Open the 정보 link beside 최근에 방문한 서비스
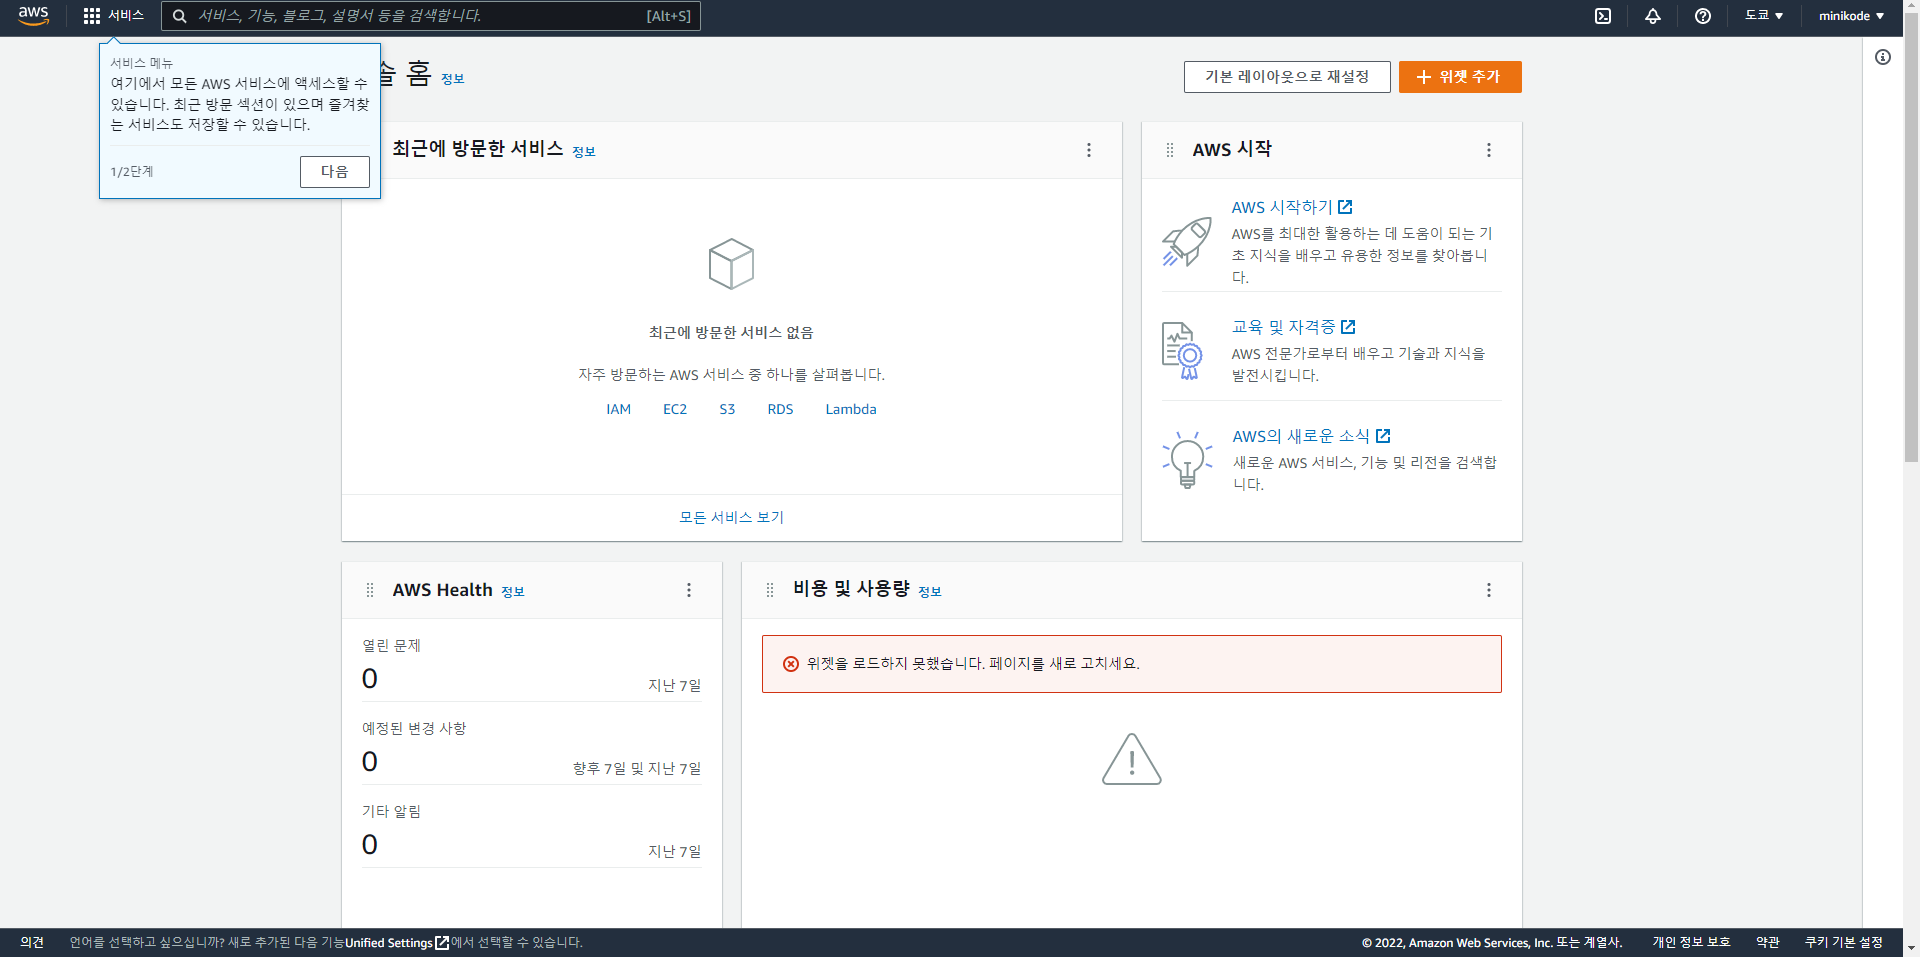 pyautogui.click(x=584, y=152)
